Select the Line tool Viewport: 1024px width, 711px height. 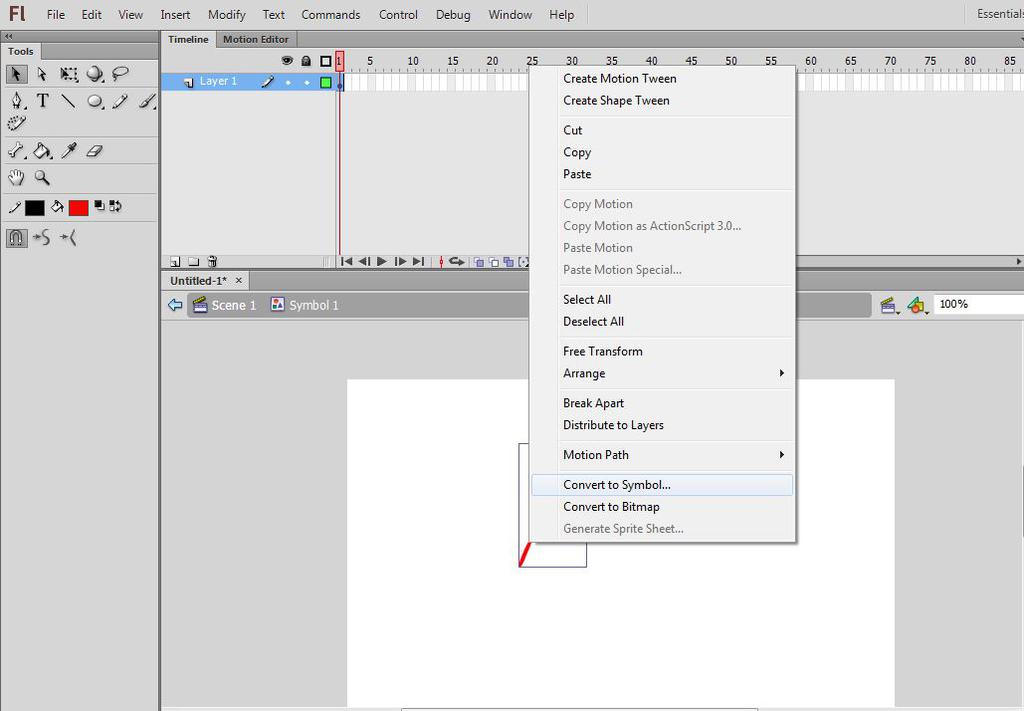point(68,101)
